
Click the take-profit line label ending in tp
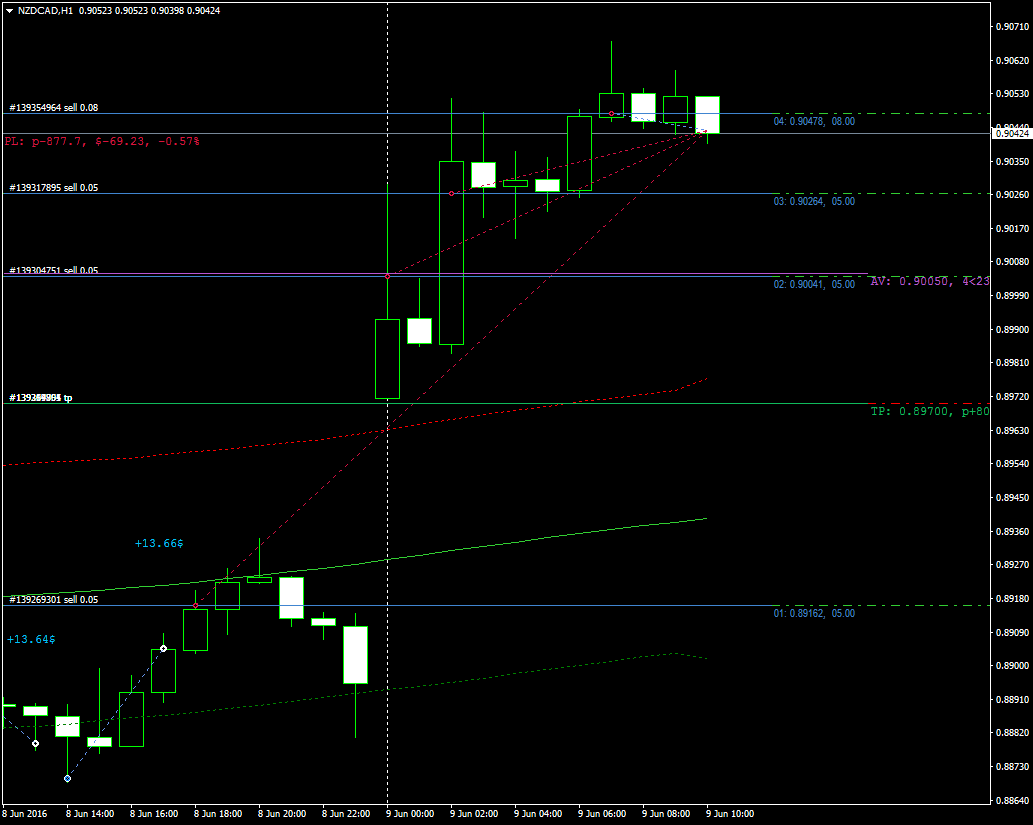(41, 398)
